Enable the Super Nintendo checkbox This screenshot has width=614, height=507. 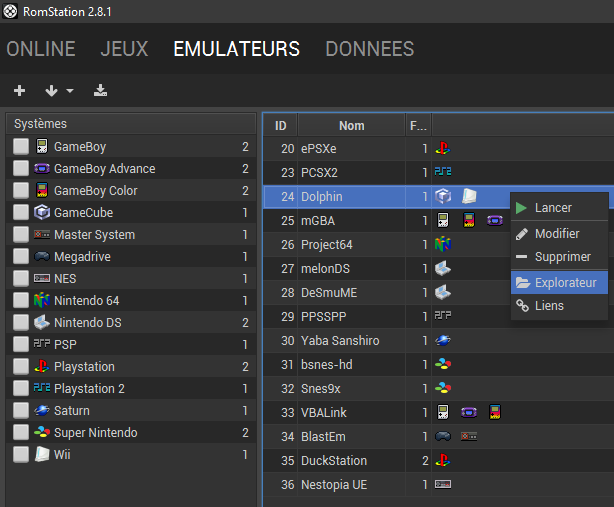point(21,432)
